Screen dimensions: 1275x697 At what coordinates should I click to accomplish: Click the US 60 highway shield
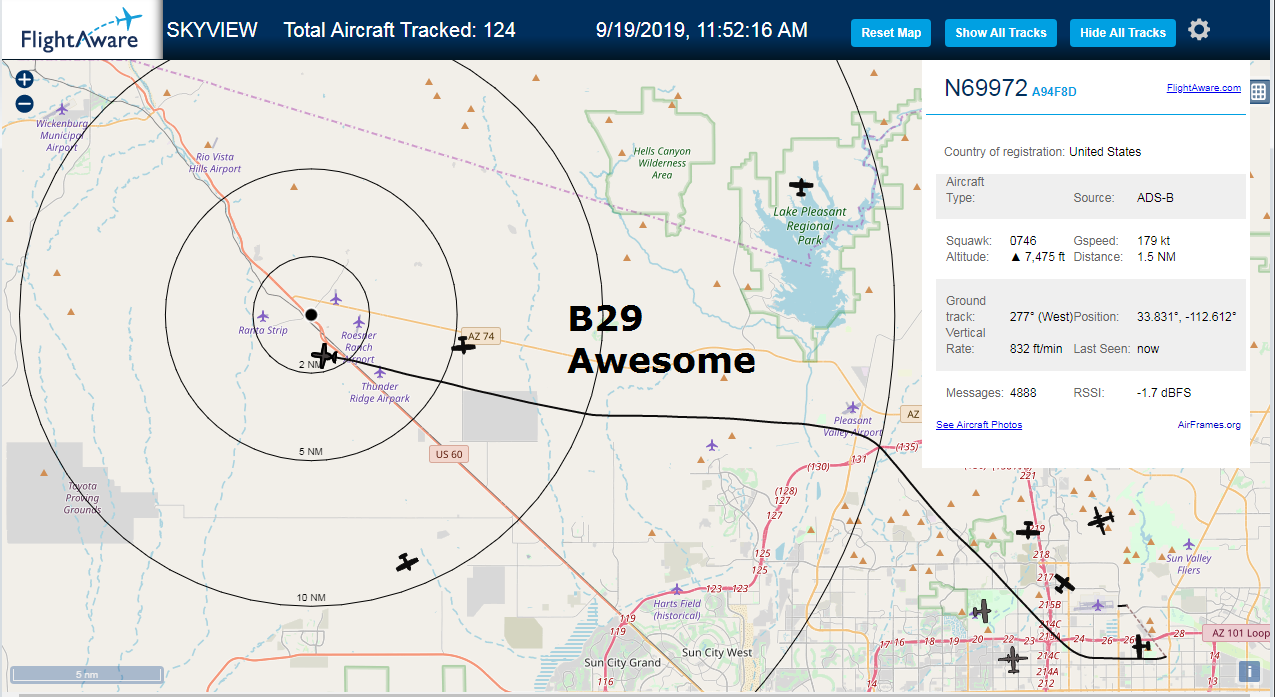click(449, 454)
